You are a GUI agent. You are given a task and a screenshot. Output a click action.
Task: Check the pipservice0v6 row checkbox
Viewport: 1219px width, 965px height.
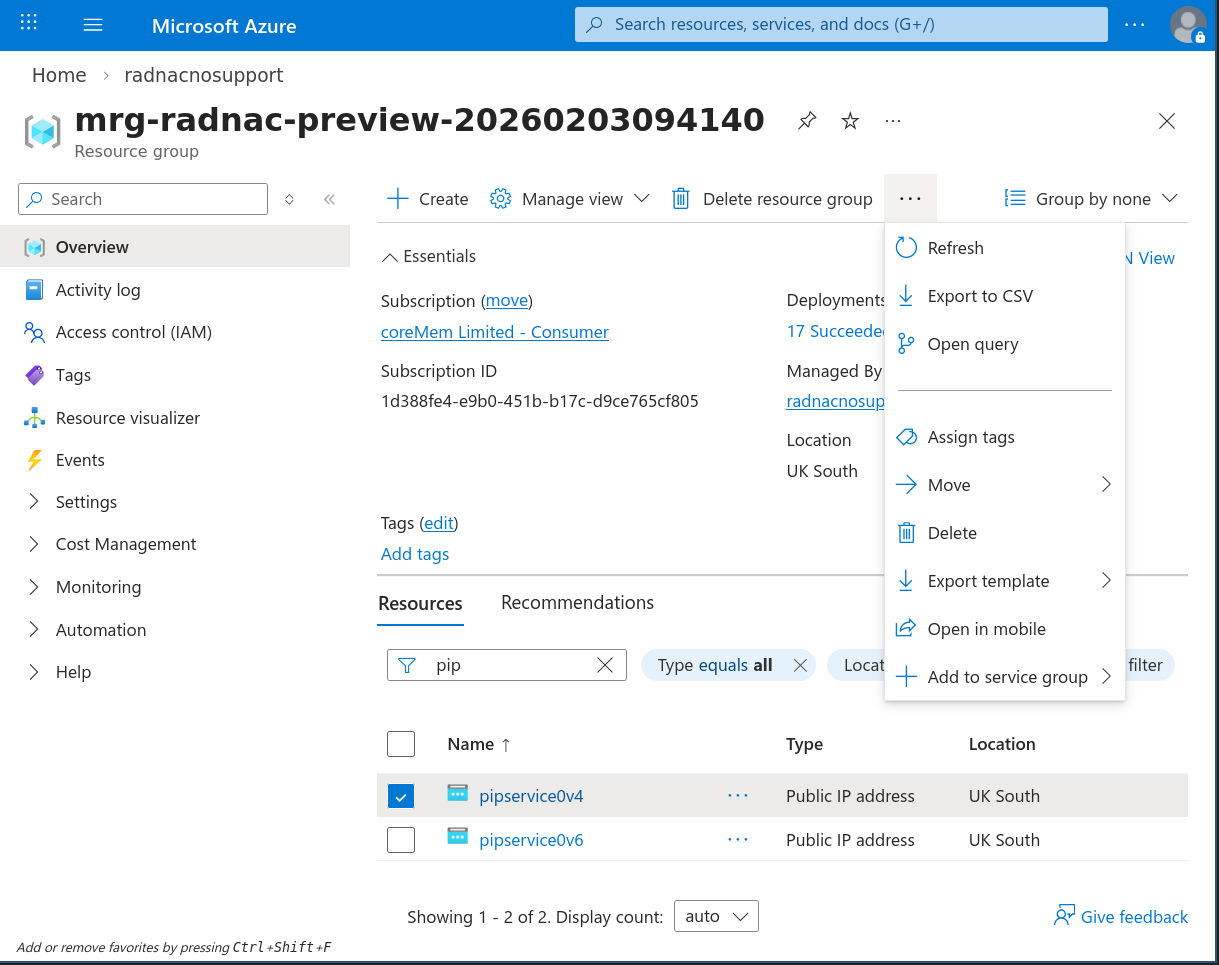(x=401, y=840)
